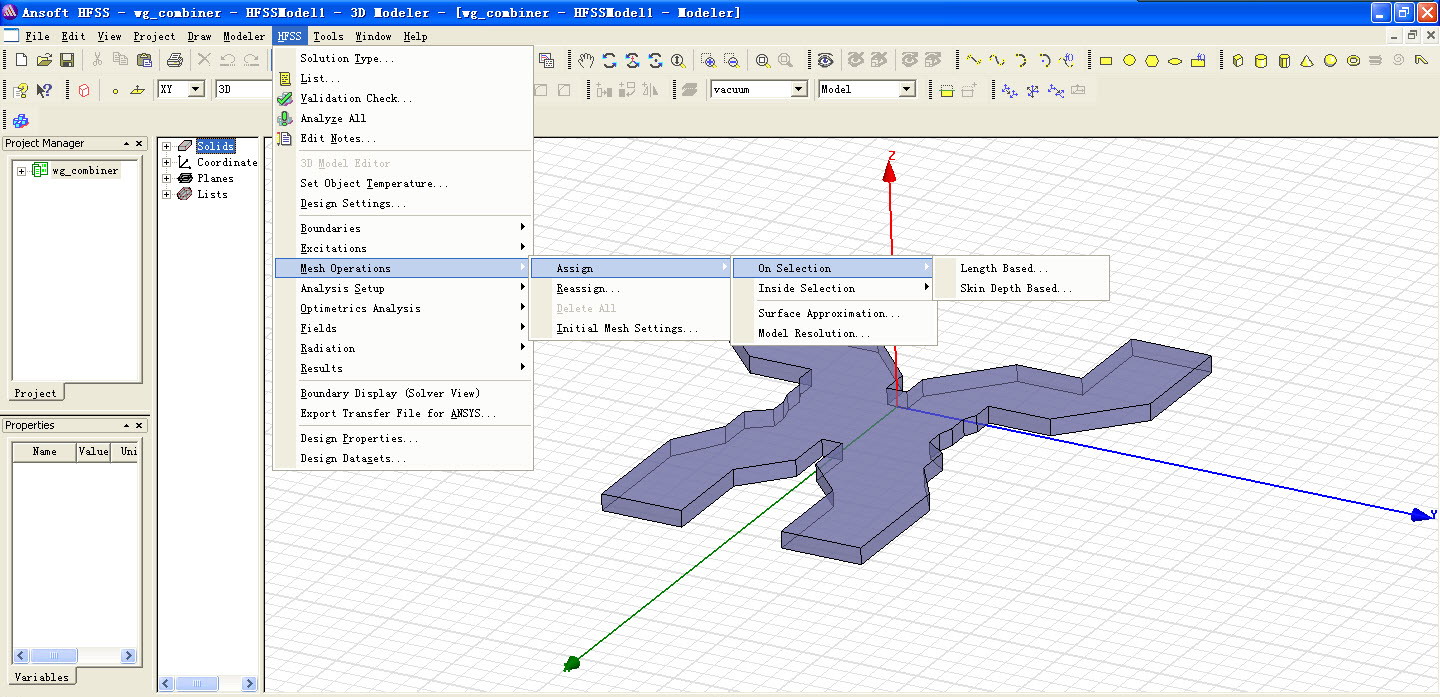Click the Properties panel horizontal scrollbar
This screenshot has width=1440, height=697.
point(75,656)
